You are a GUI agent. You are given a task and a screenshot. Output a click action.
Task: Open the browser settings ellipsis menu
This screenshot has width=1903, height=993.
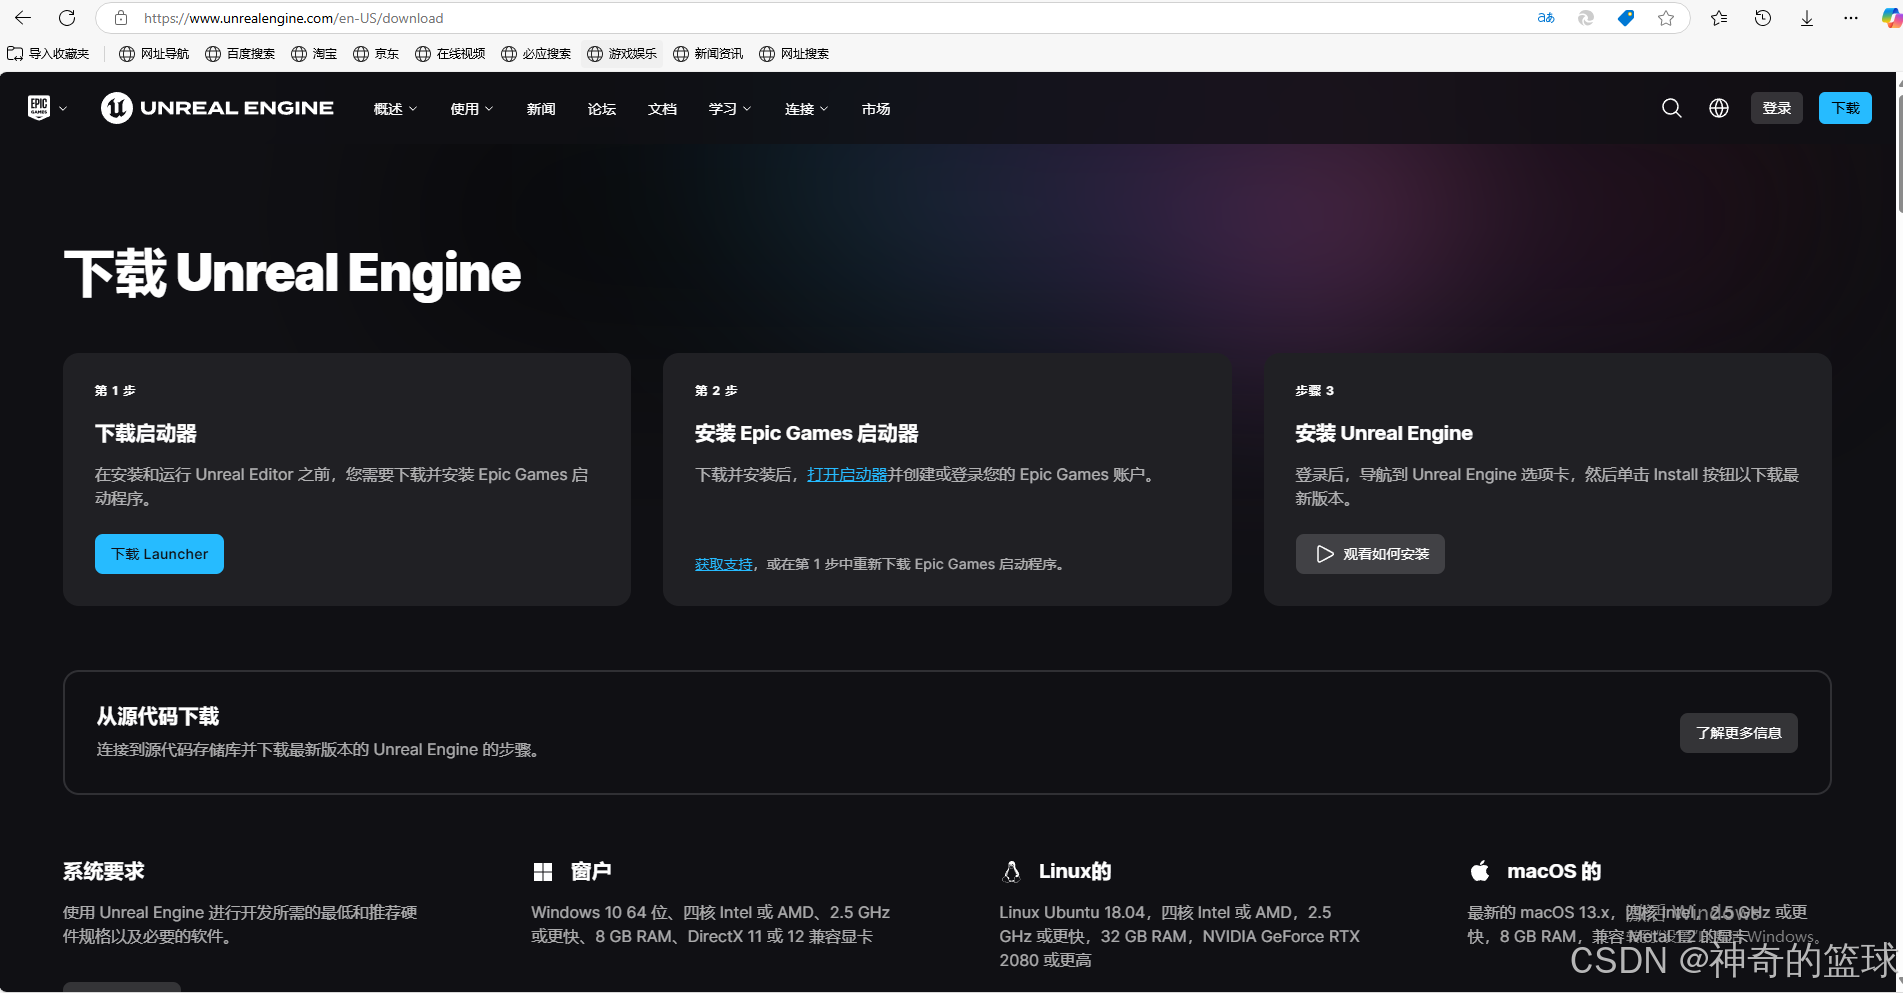[1851, 18]
